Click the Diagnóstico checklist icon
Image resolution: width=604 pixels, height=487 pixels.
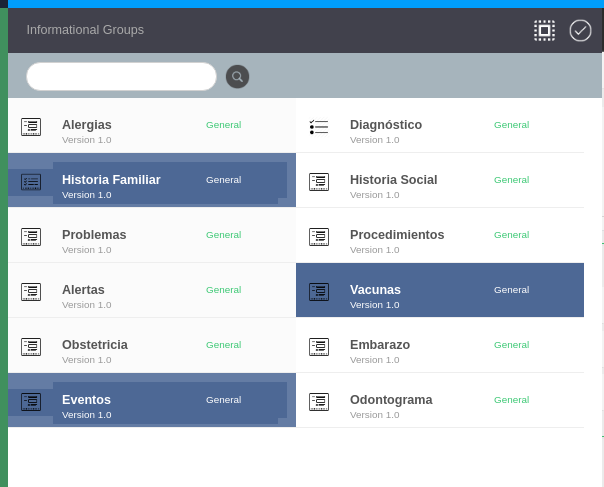pyautogui.click(x=319, y=127)
